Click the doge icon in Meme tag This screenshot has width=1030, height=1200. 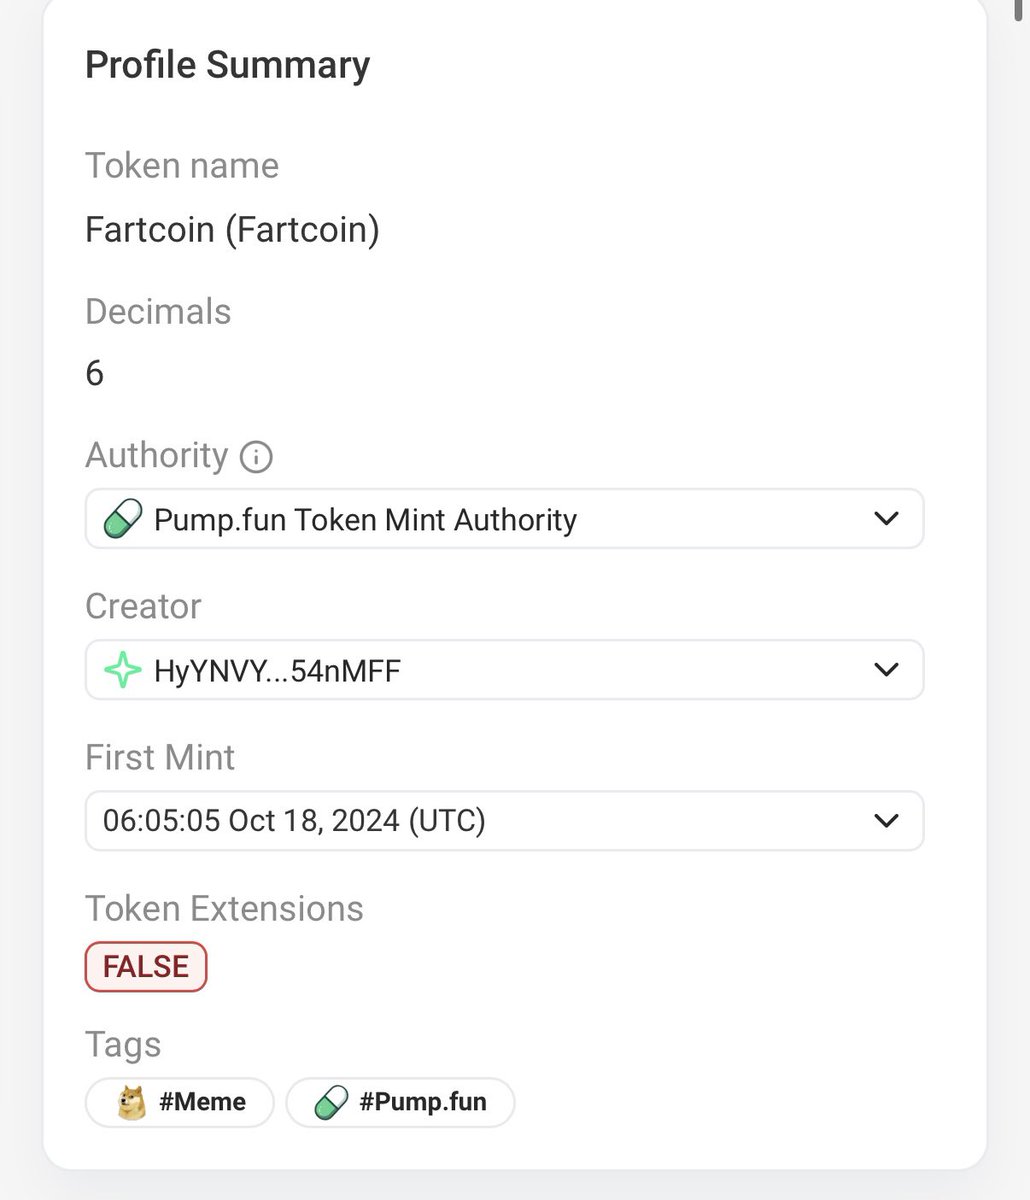tap(131, 1102)
